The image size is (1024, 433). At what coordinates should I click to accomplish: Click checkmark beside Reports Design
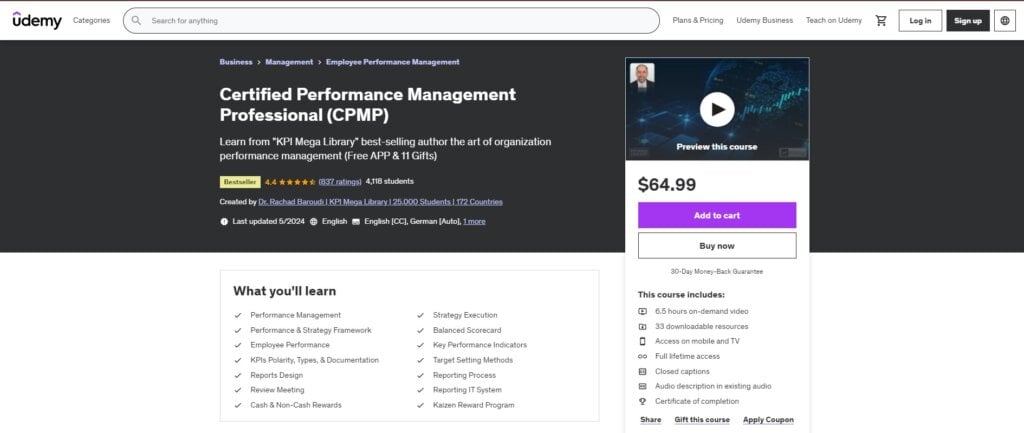pos(238,376)
